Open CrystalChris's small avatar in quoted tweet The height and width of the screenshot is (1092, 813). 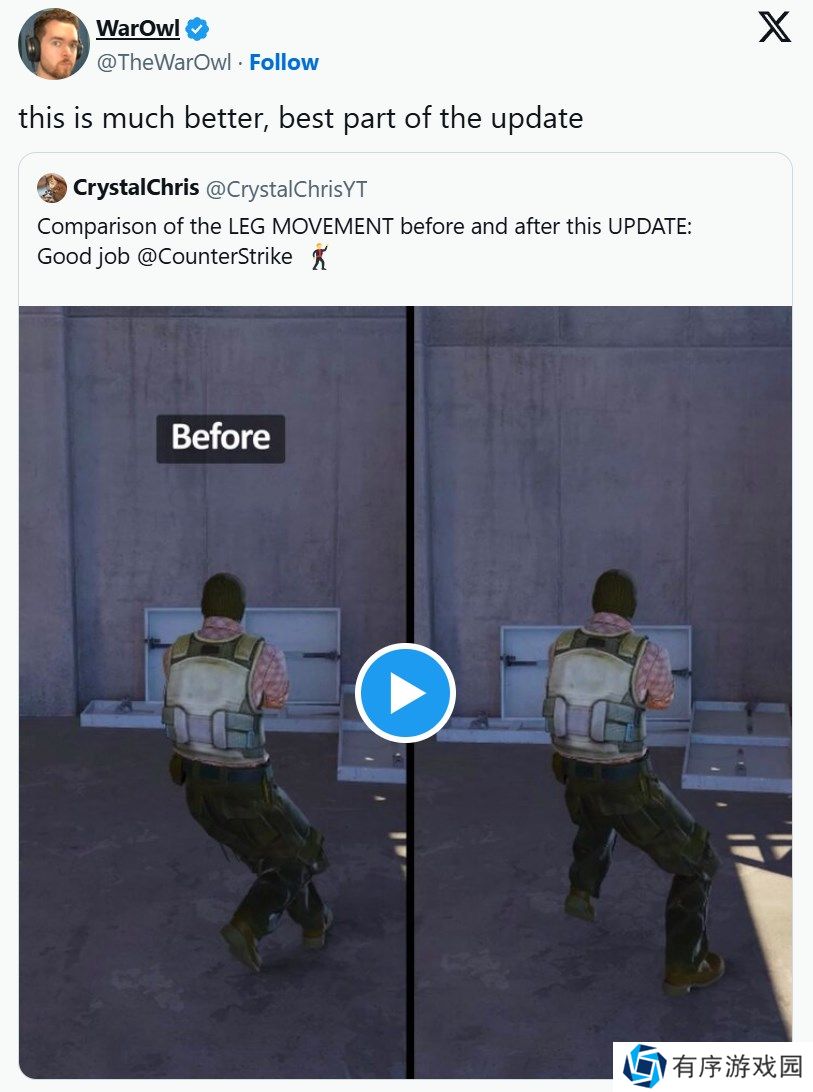[x=52, y=188]
